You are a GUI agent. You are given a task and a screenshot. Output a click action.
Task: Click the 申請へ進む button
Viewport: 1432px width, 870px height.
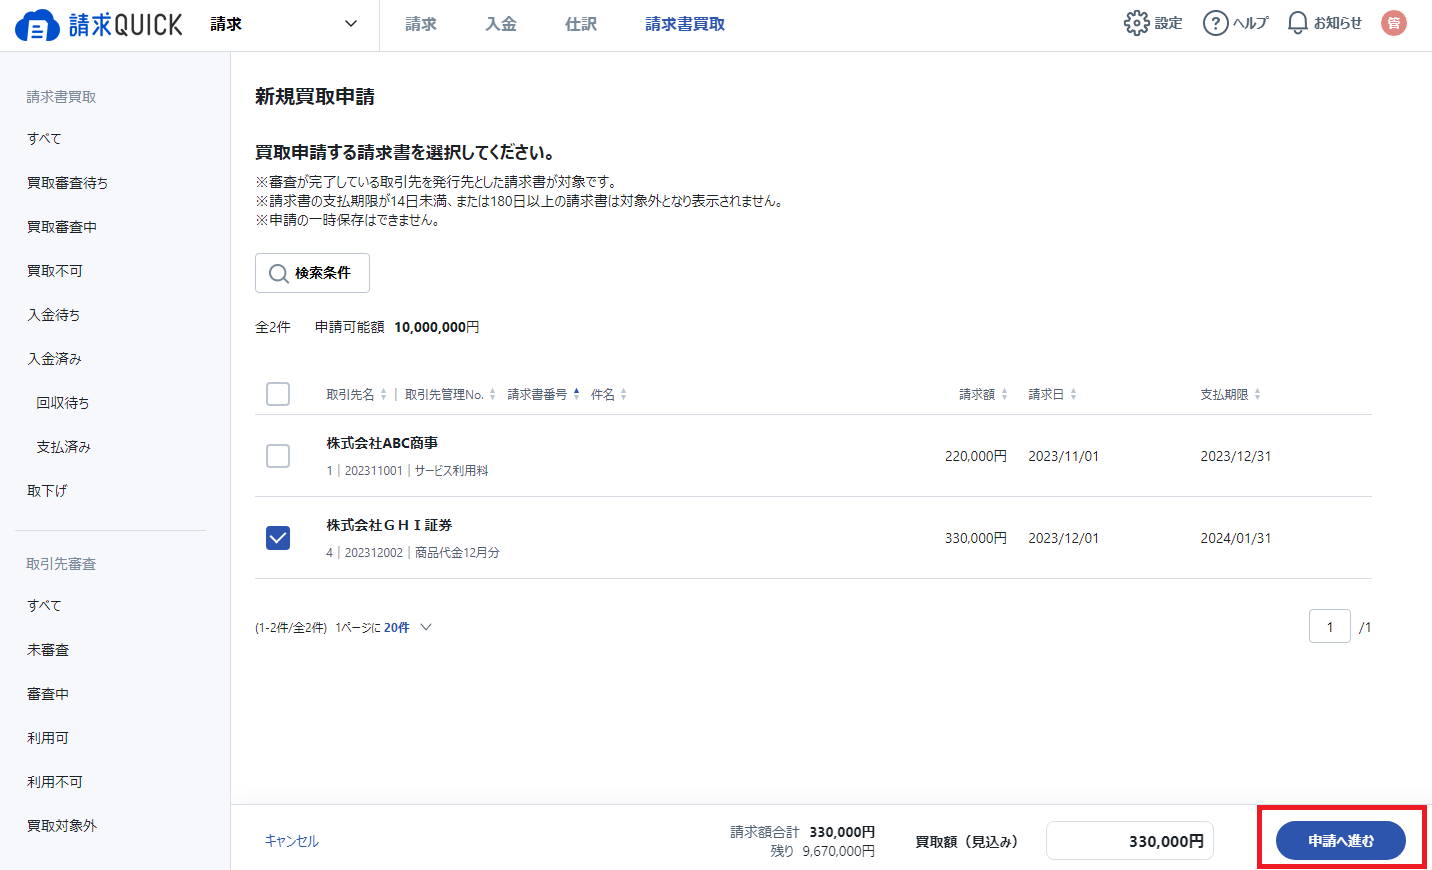[x=1341, y=841]
